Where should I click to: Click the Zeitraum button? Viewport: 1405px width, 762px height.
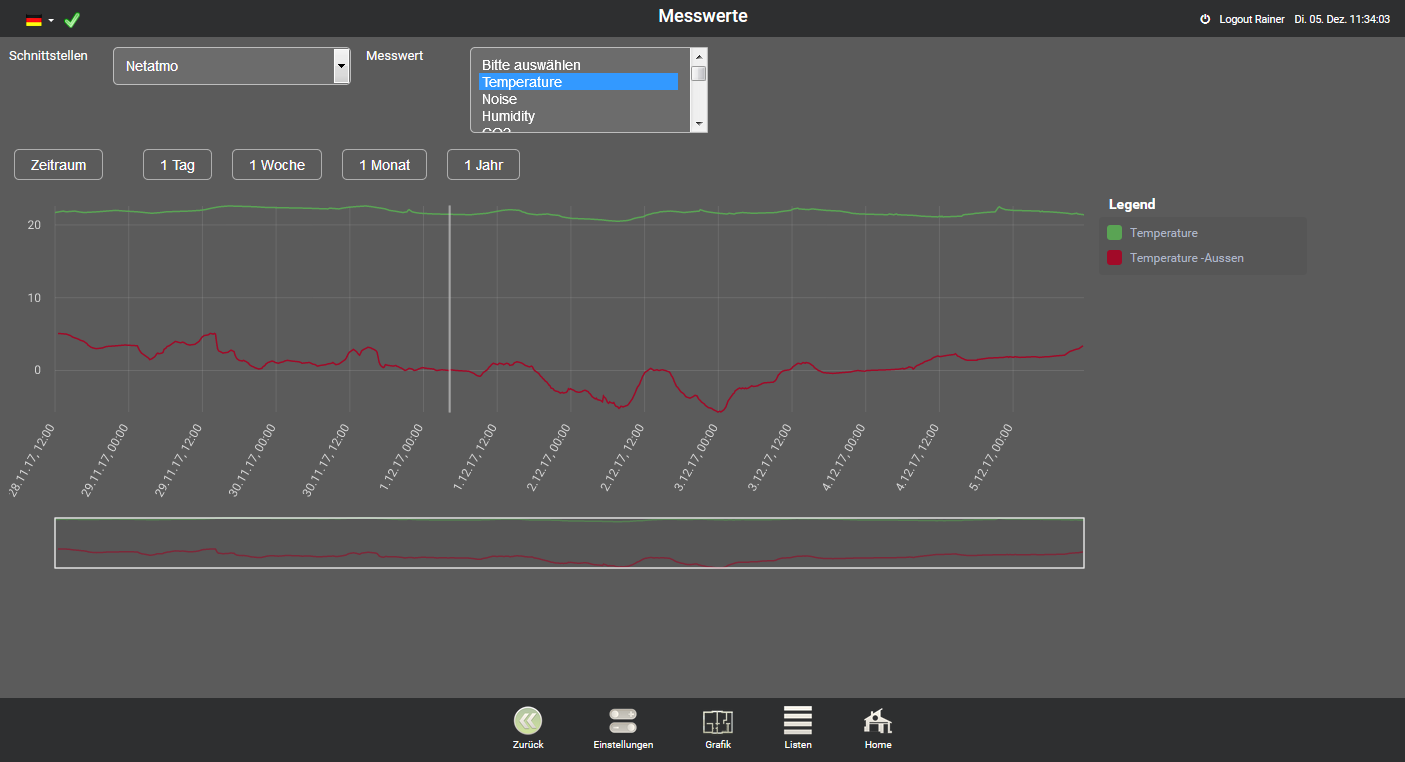click(x=58, y=165)
